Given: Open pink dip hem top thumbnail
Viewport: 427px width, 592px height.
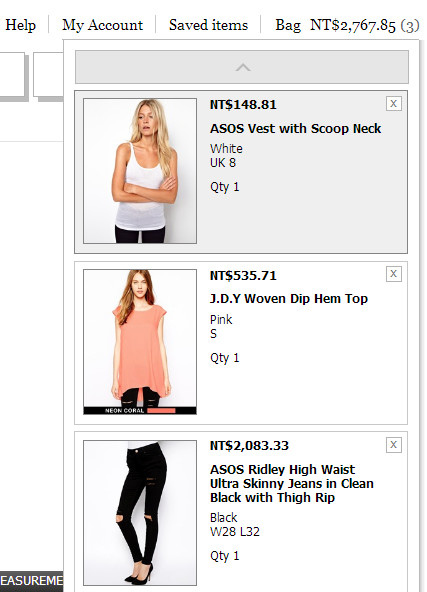Looking at the screenshot, I should [140, 342].
